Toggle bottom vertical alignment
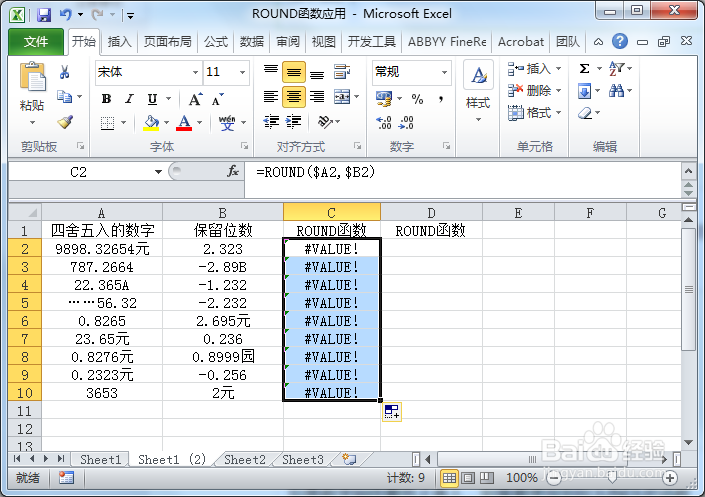The height and width of the screenshot is (497, 705). click(x=317, y=74)
